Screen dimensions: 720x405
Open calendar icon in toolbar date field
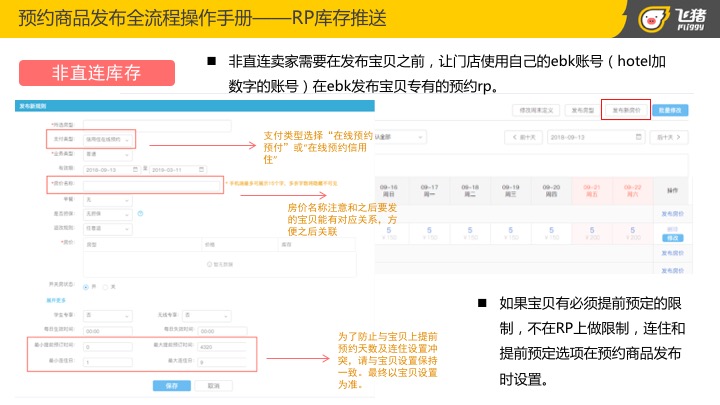pyautogui.click(x=638, y=137)
